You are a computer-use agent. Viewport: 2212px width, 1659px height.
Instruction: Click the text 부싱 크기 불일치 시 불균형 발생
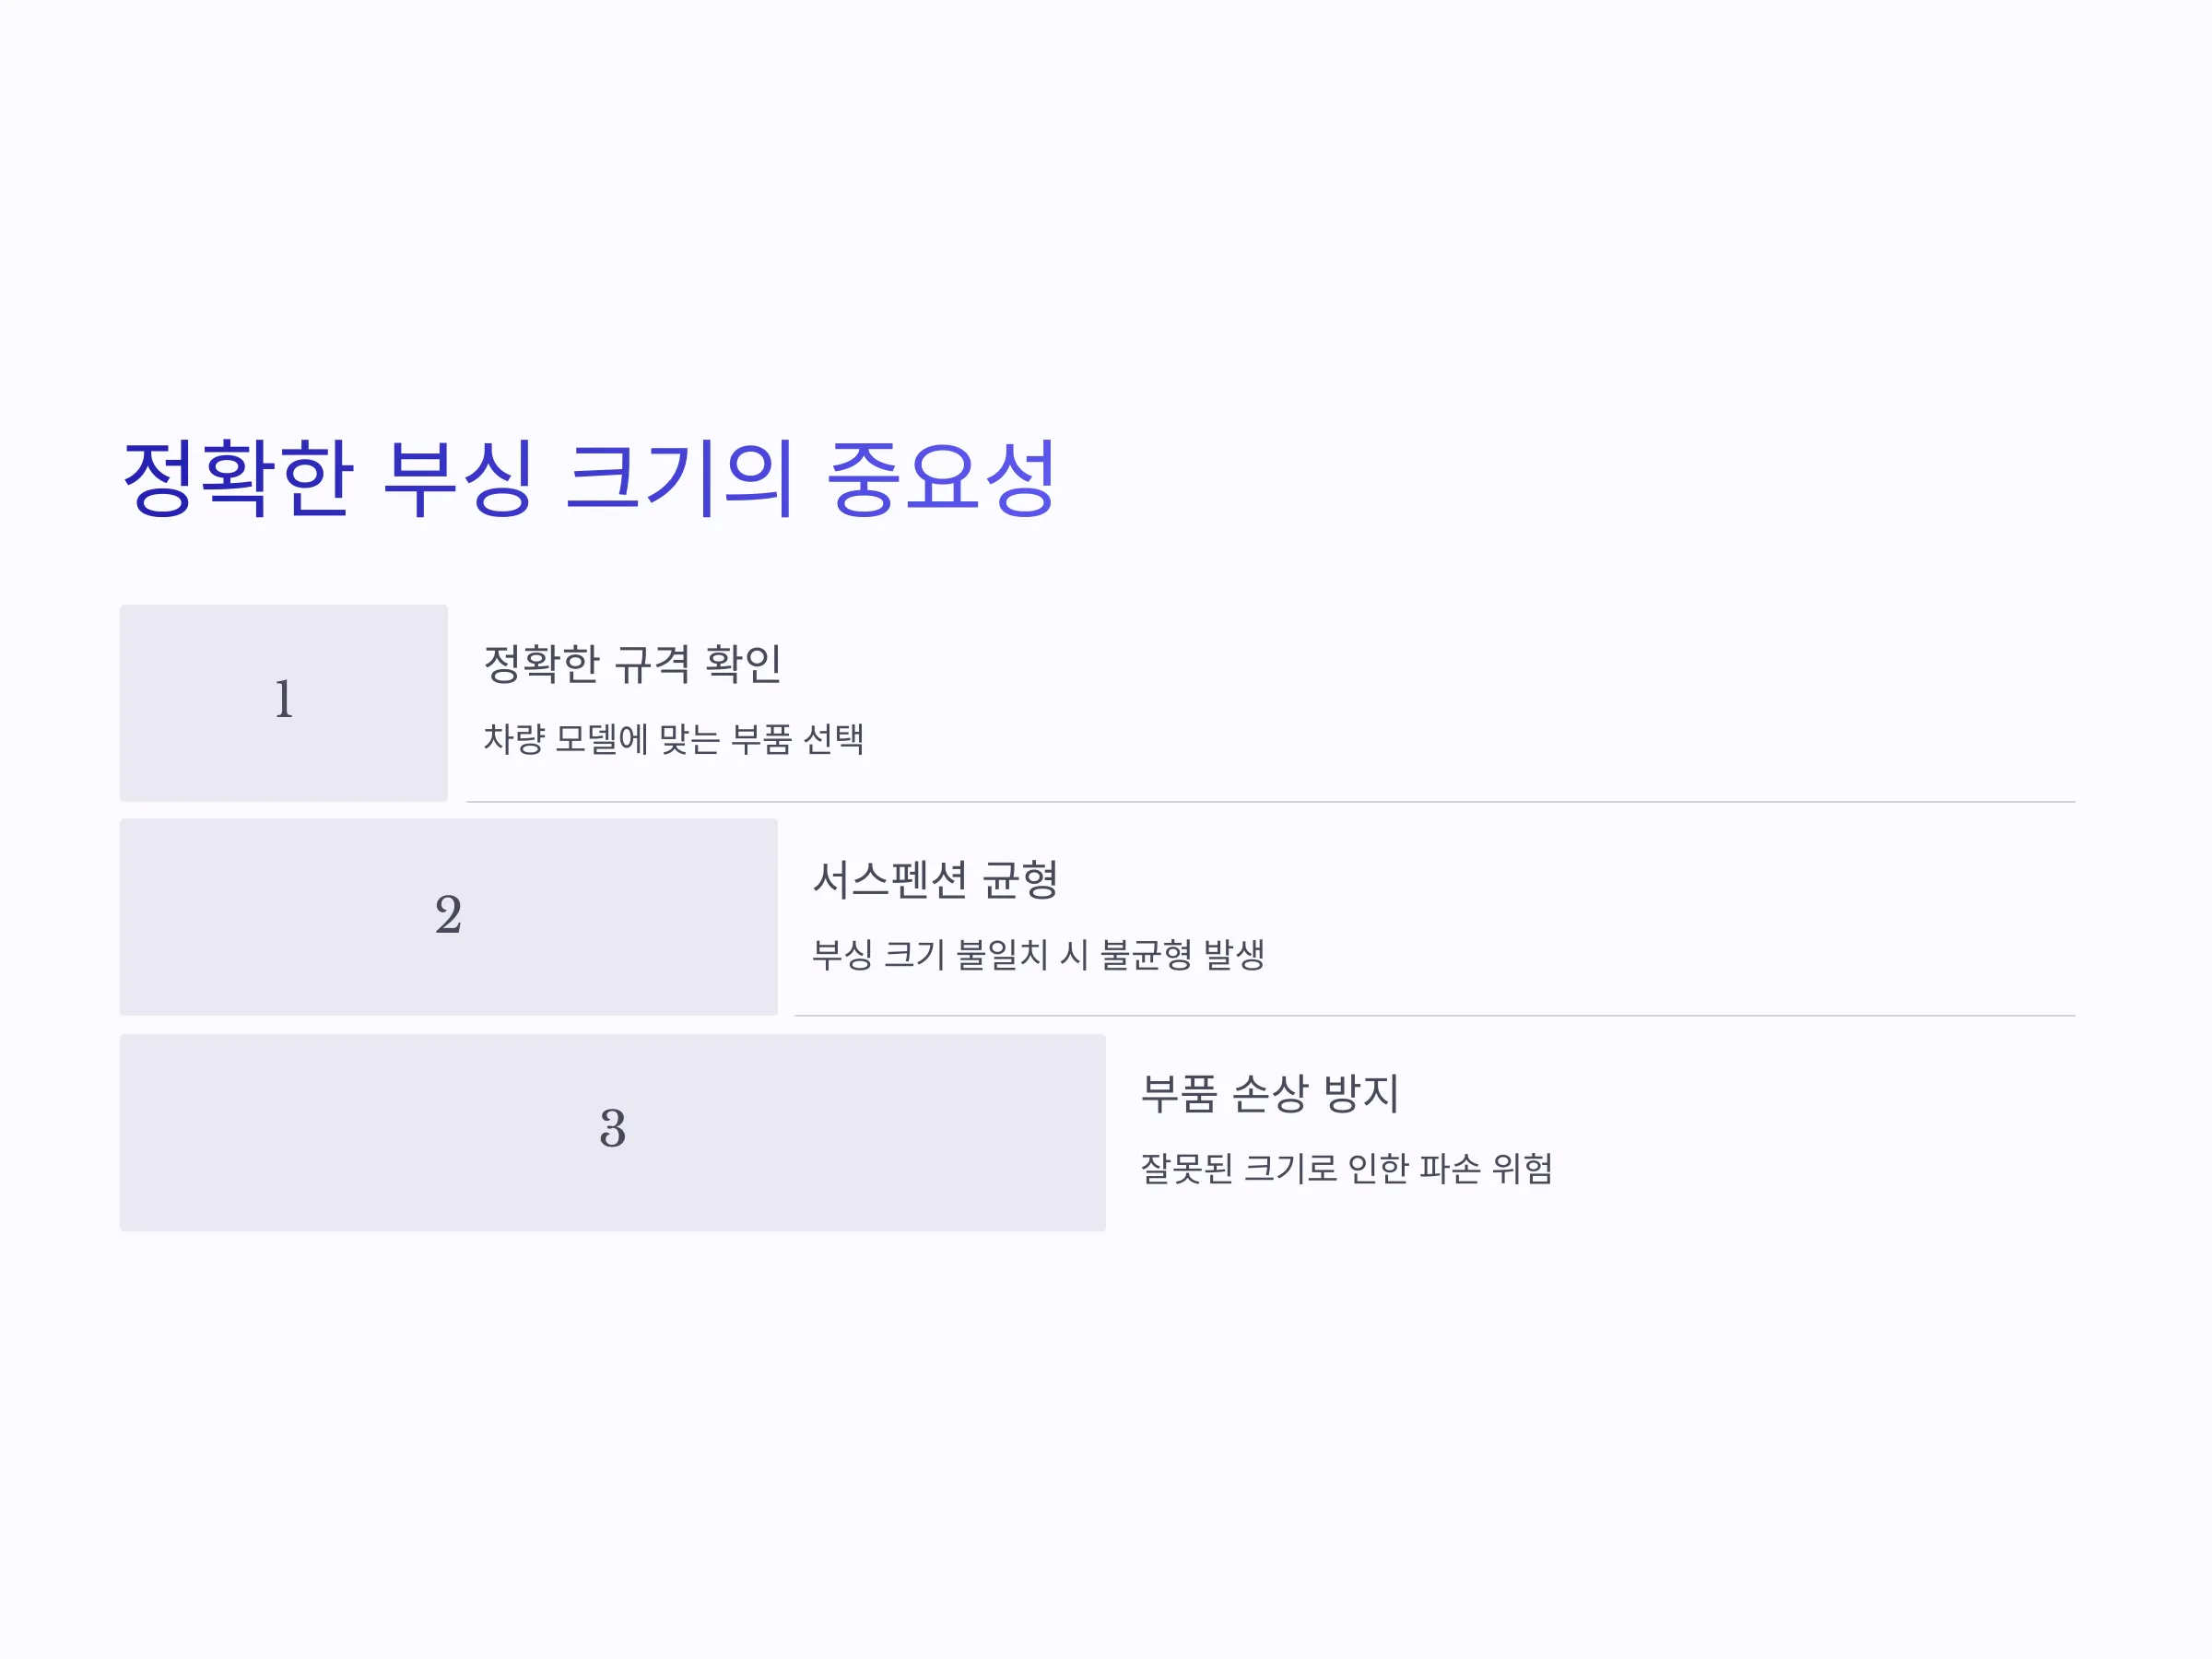(1039, 954)
